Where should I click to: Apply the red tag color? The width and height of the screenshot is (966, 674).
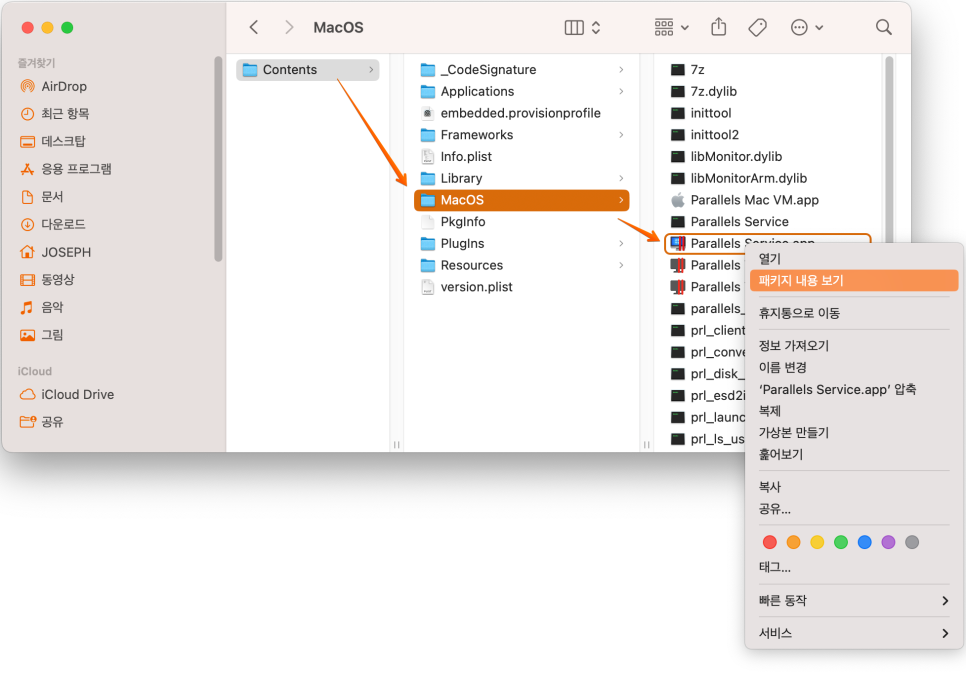pyautogui.click(x=769, y=542)
